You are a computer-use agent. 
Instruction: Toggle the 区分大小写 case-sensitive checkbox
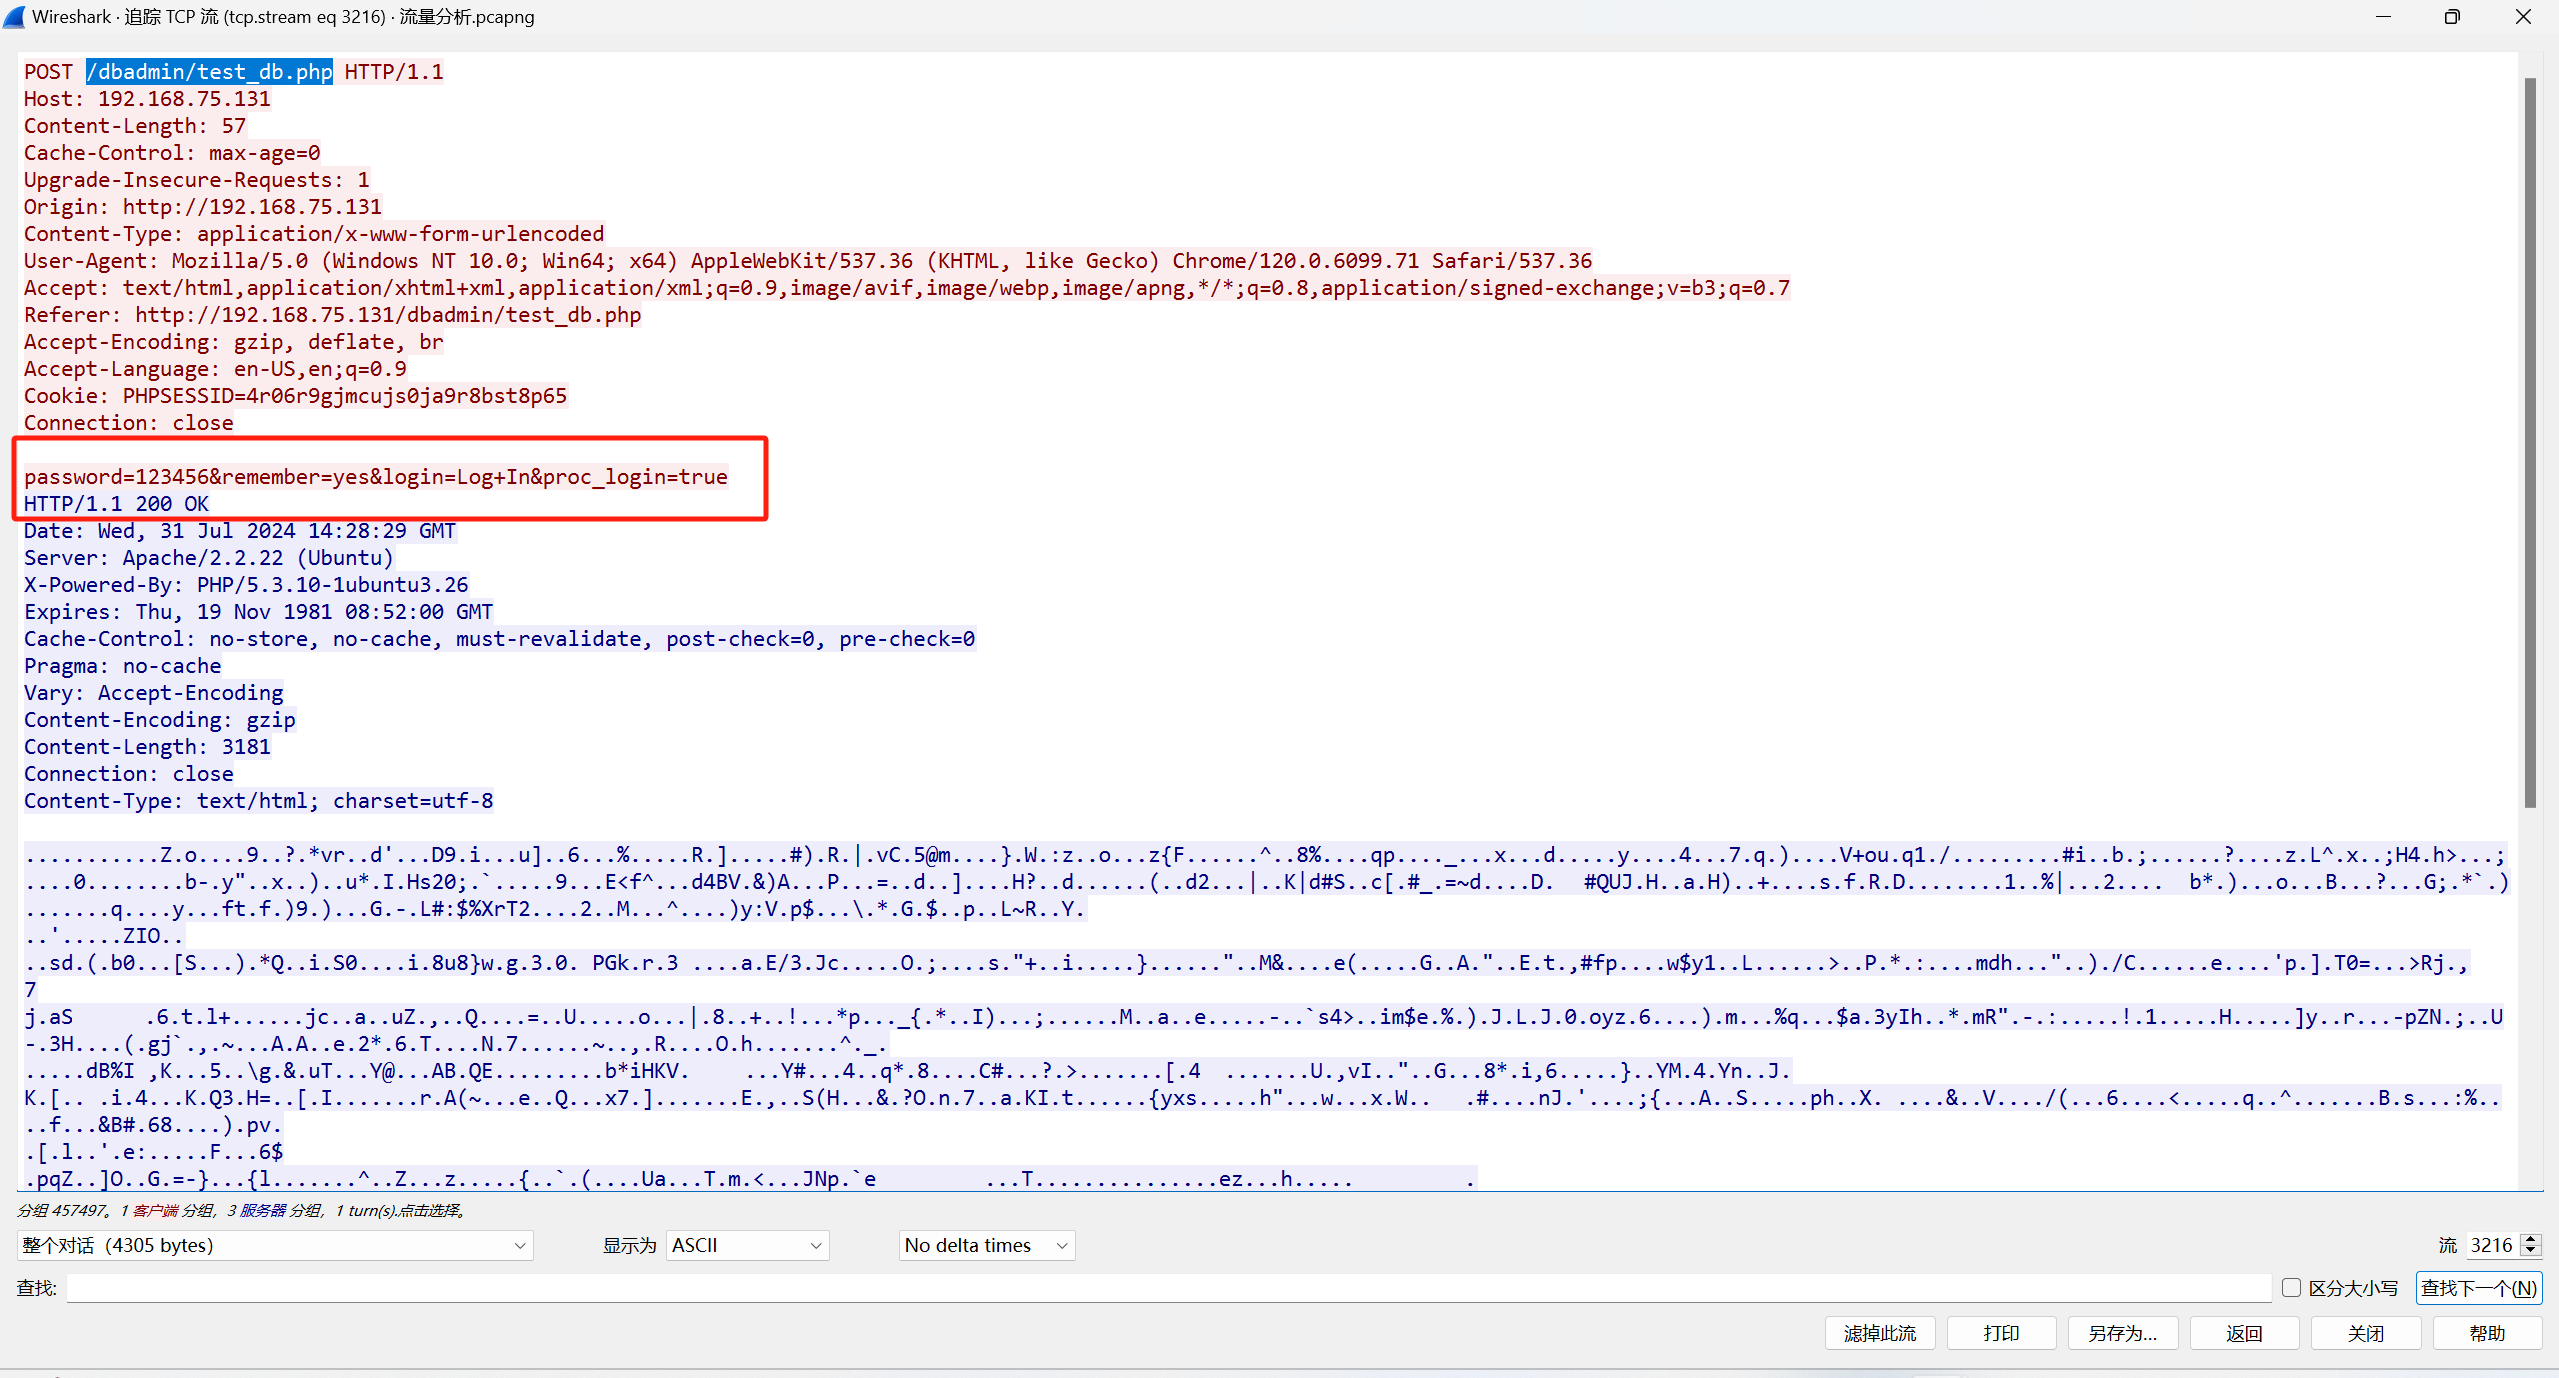2291,1288
